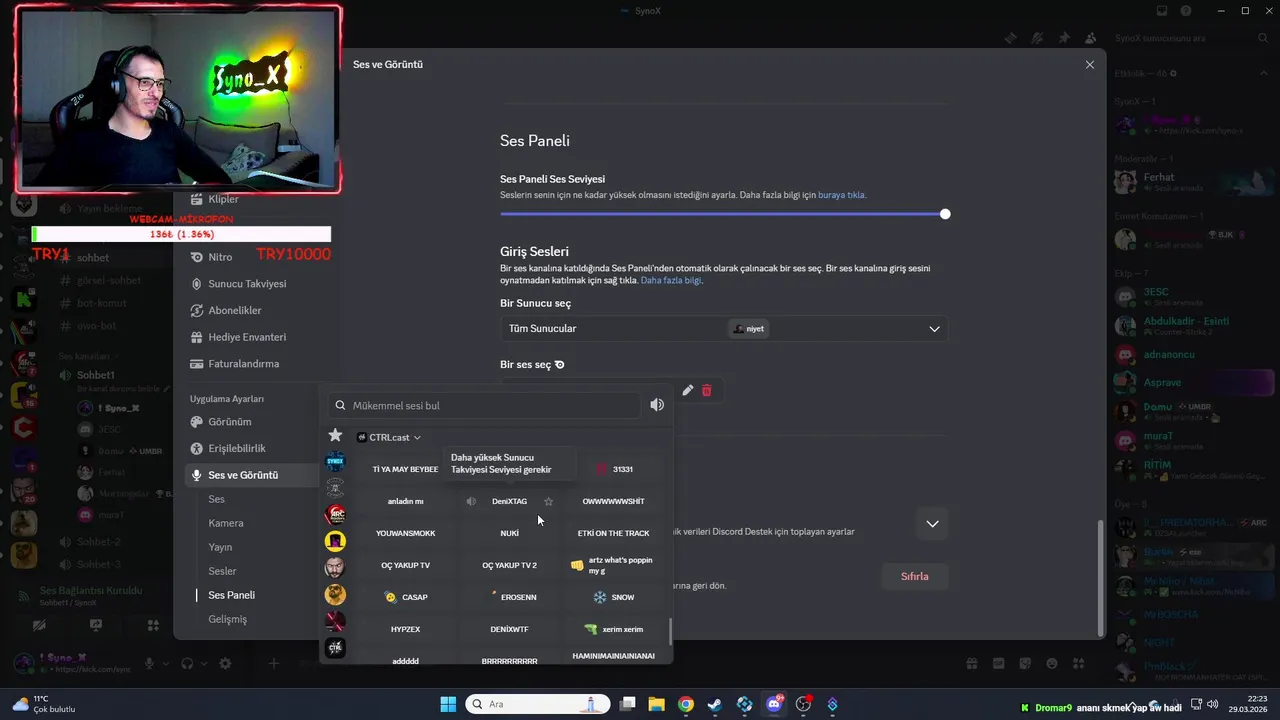This screenshot has height=720, width=1280.
Task: Close the Ses ve Görüntü settings with X
Action: (x=1090, y=64)
